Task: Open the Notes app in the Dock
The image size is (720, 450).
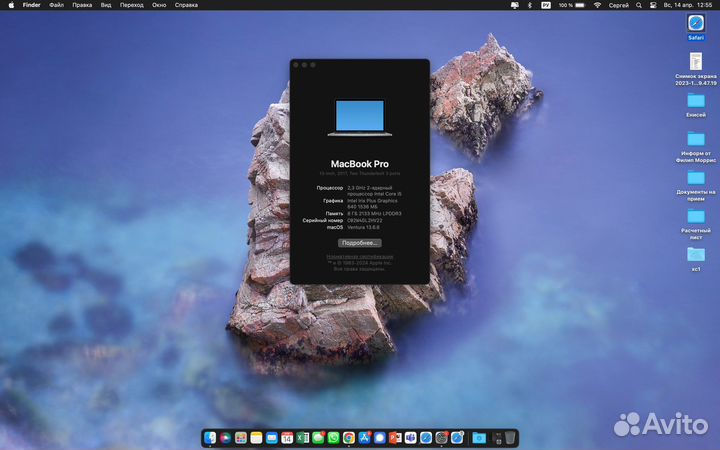Action: pyautogui.click(x=256, y=438)
